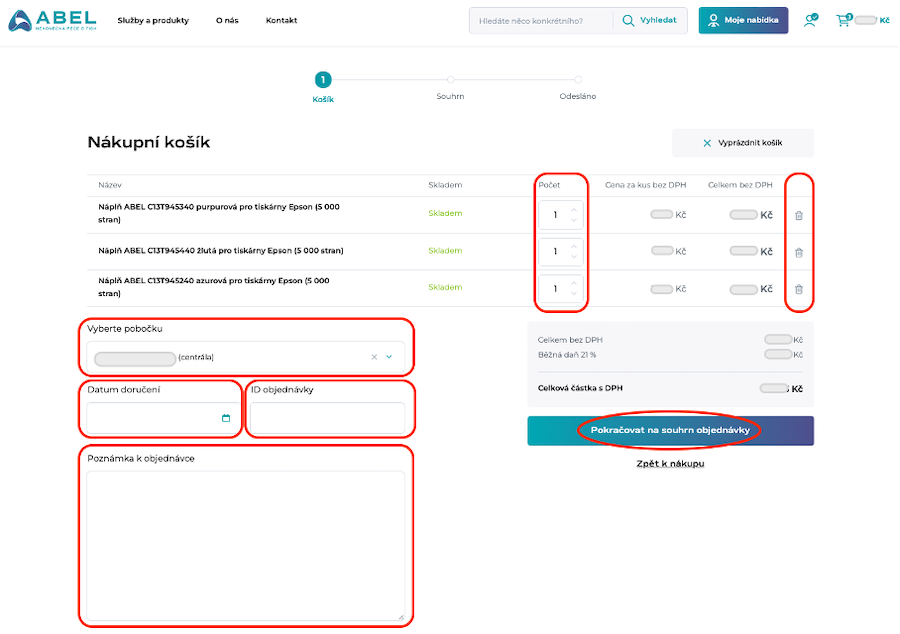
Task: Focus the Hledáte něco konkrétního search field
Action: pos(541,21)
